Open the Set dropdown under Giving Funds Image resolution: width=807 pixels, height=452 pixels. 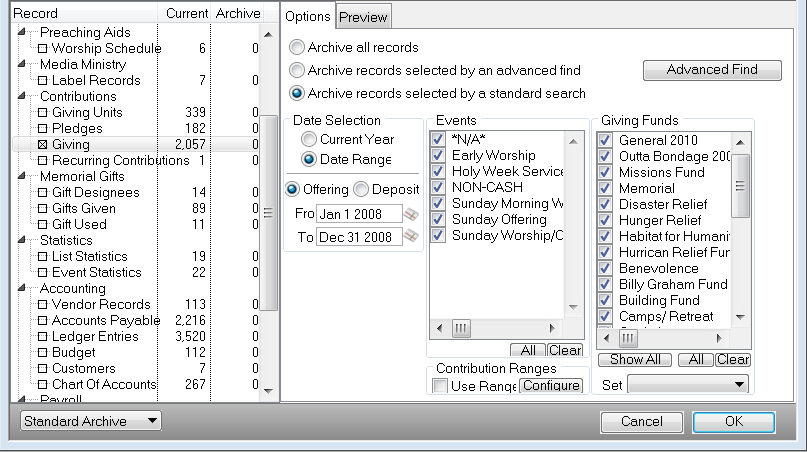point(687,384)
